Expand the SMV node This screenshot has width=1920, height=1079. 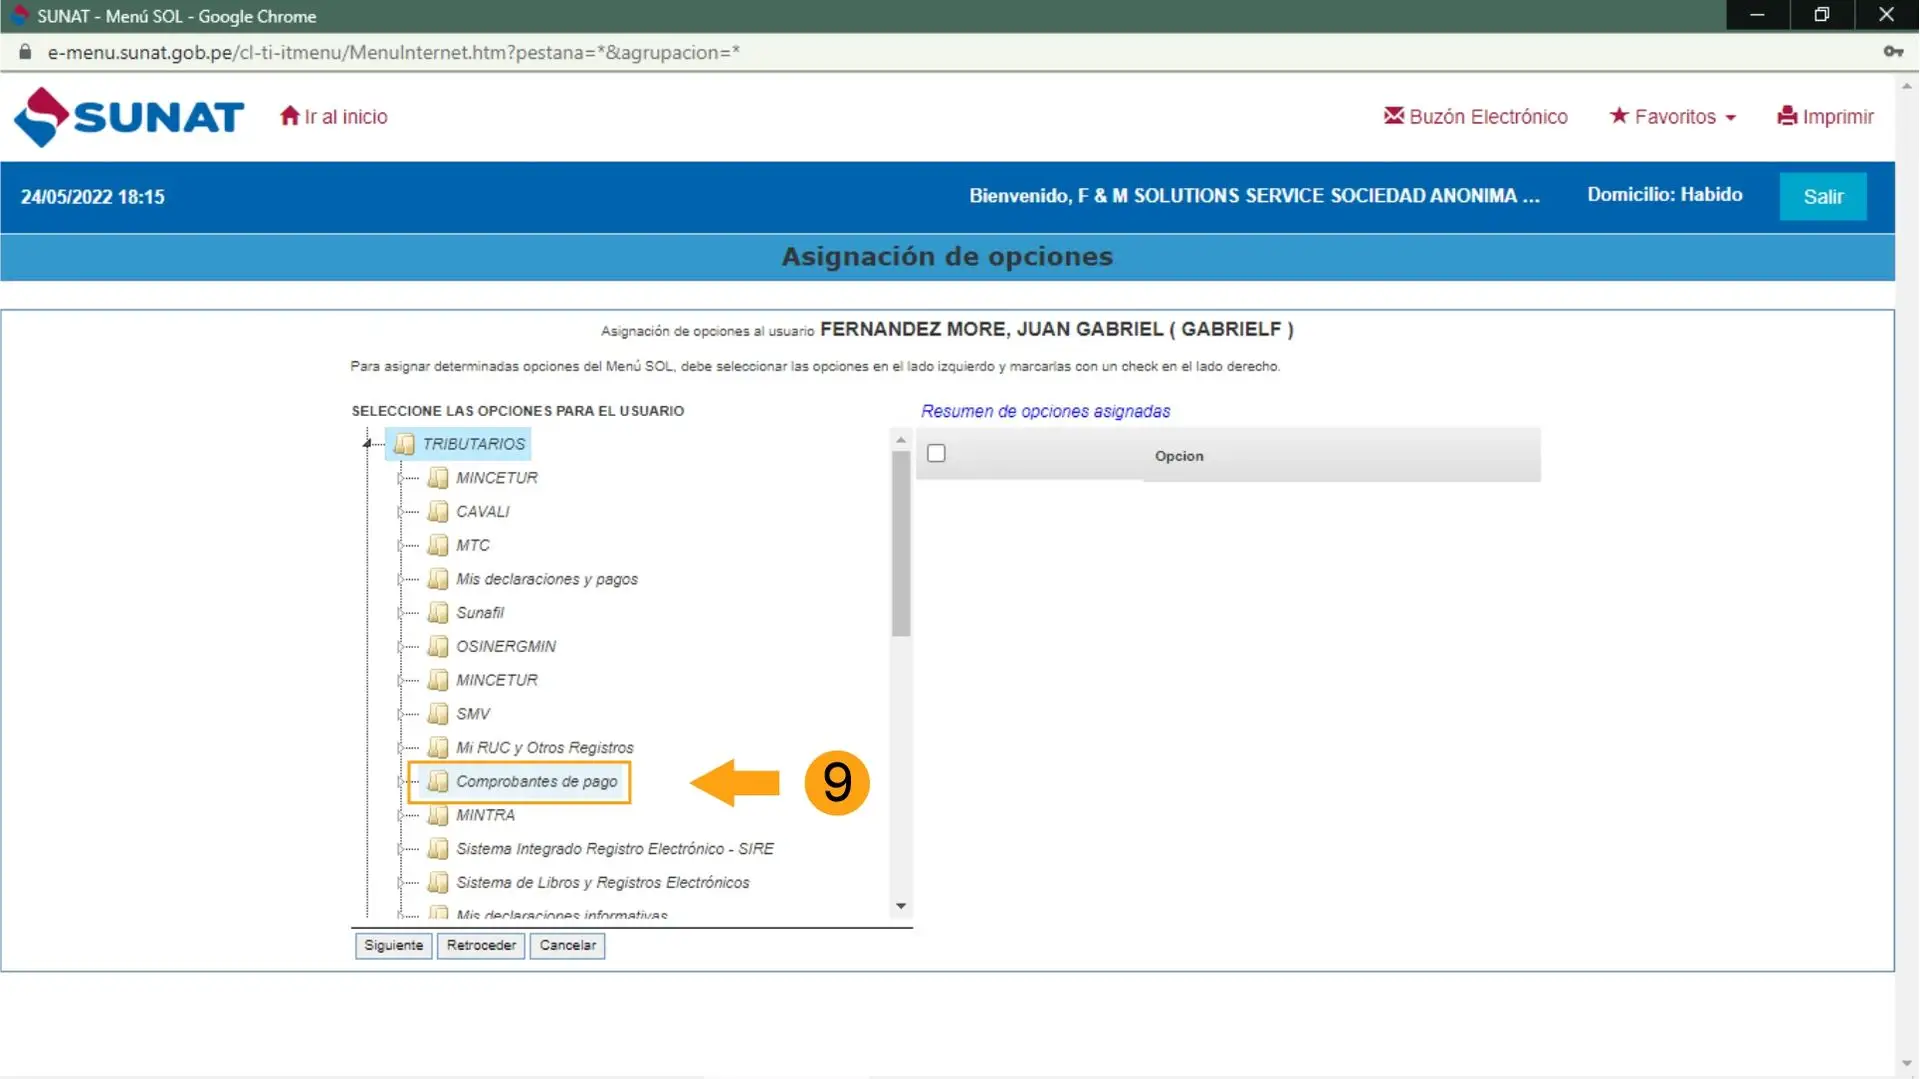402,714
